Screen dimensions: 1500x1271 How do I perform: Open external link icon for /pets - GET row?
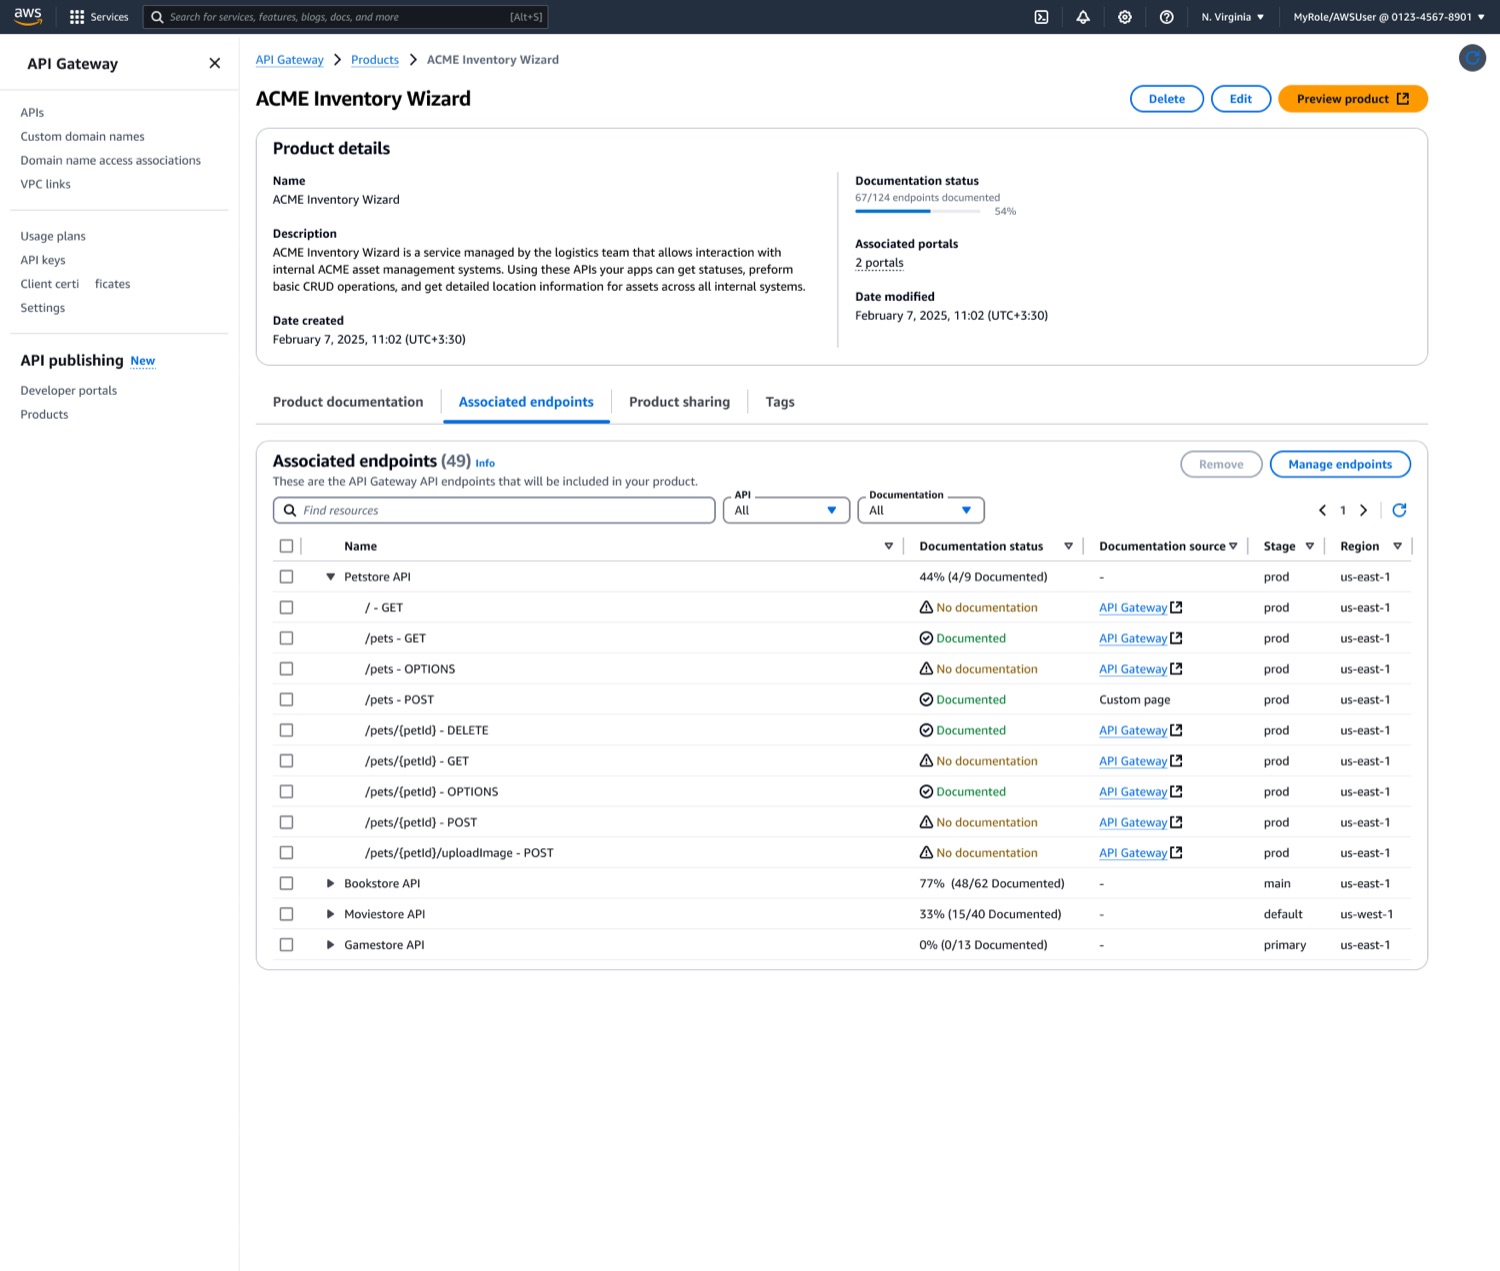point(1176,638)
